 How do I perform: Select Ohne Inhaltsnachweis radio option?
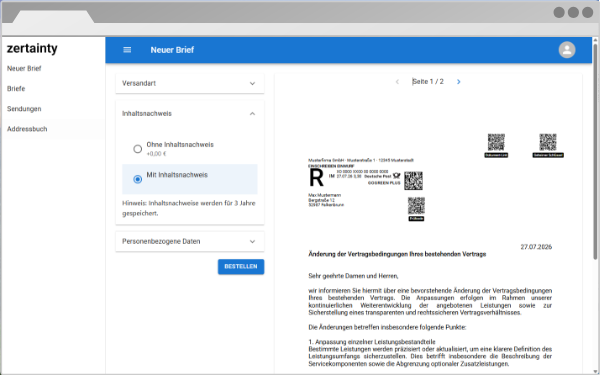(138, 149)
